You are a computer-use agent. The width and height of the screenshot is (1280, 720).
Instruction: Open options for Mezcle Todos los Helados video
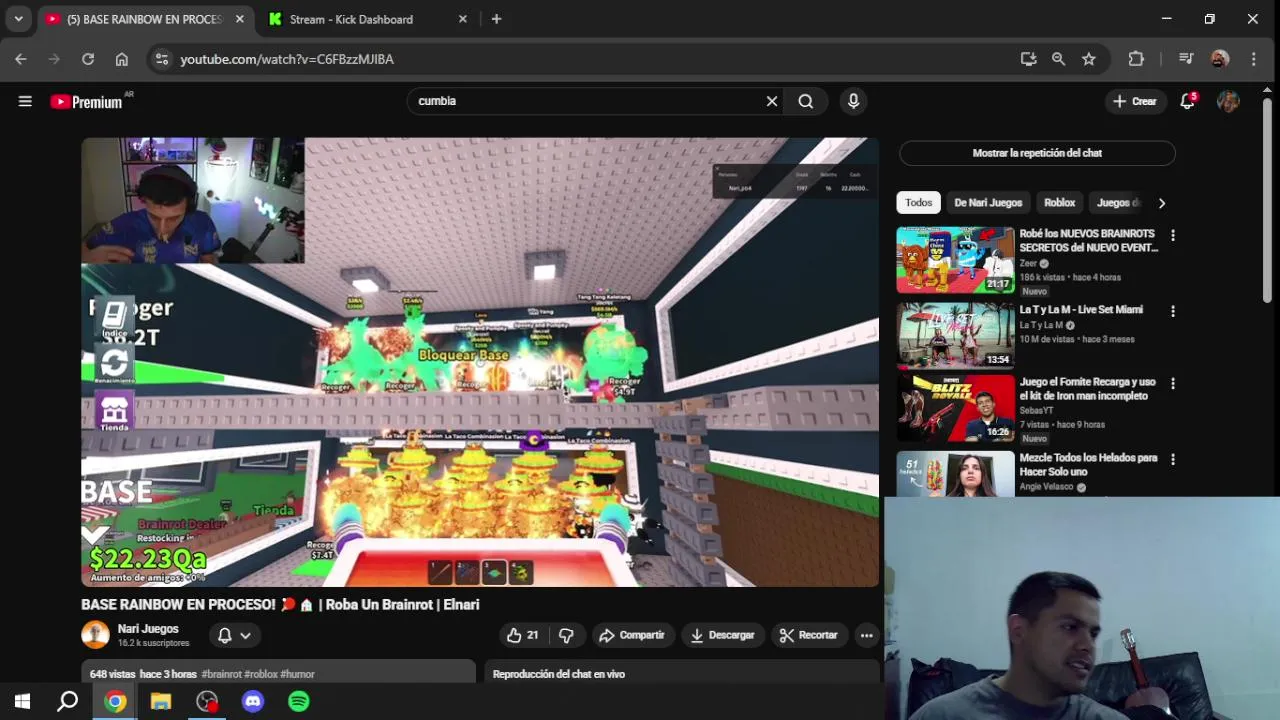1173,459
